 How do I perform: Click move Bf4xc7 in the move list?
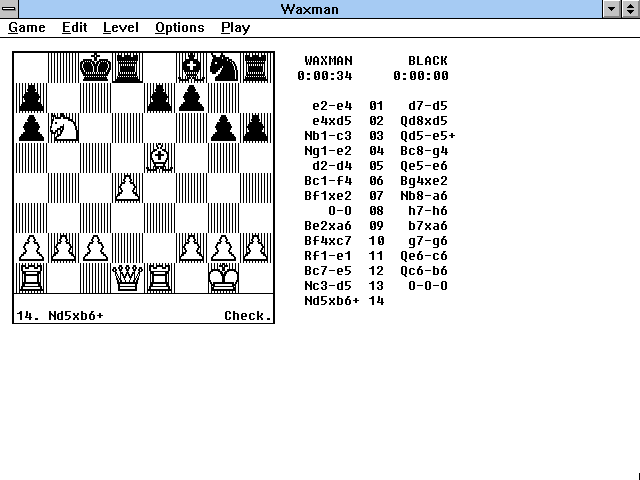click(328, 241)
